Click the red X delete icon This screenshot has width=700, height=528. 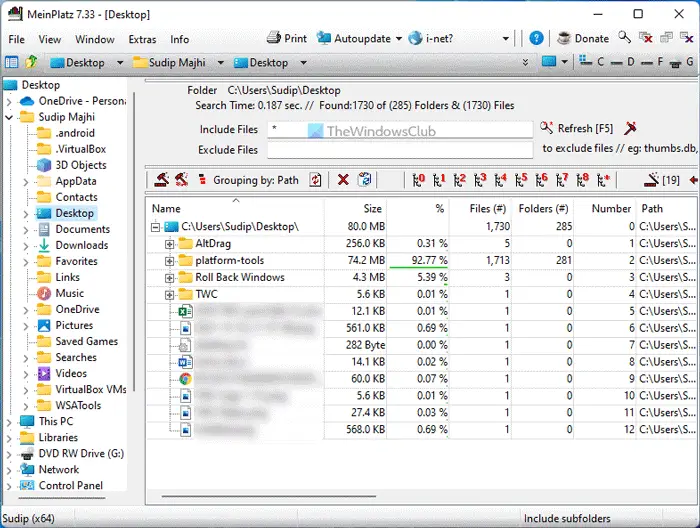pyautogui.click(x=343, y=180)
